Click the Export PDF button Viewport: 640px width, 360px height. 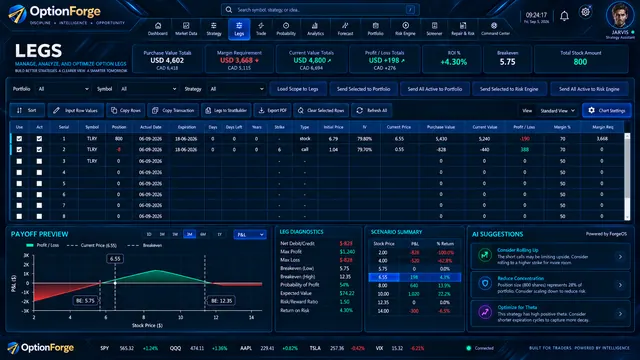click(273, 110)
